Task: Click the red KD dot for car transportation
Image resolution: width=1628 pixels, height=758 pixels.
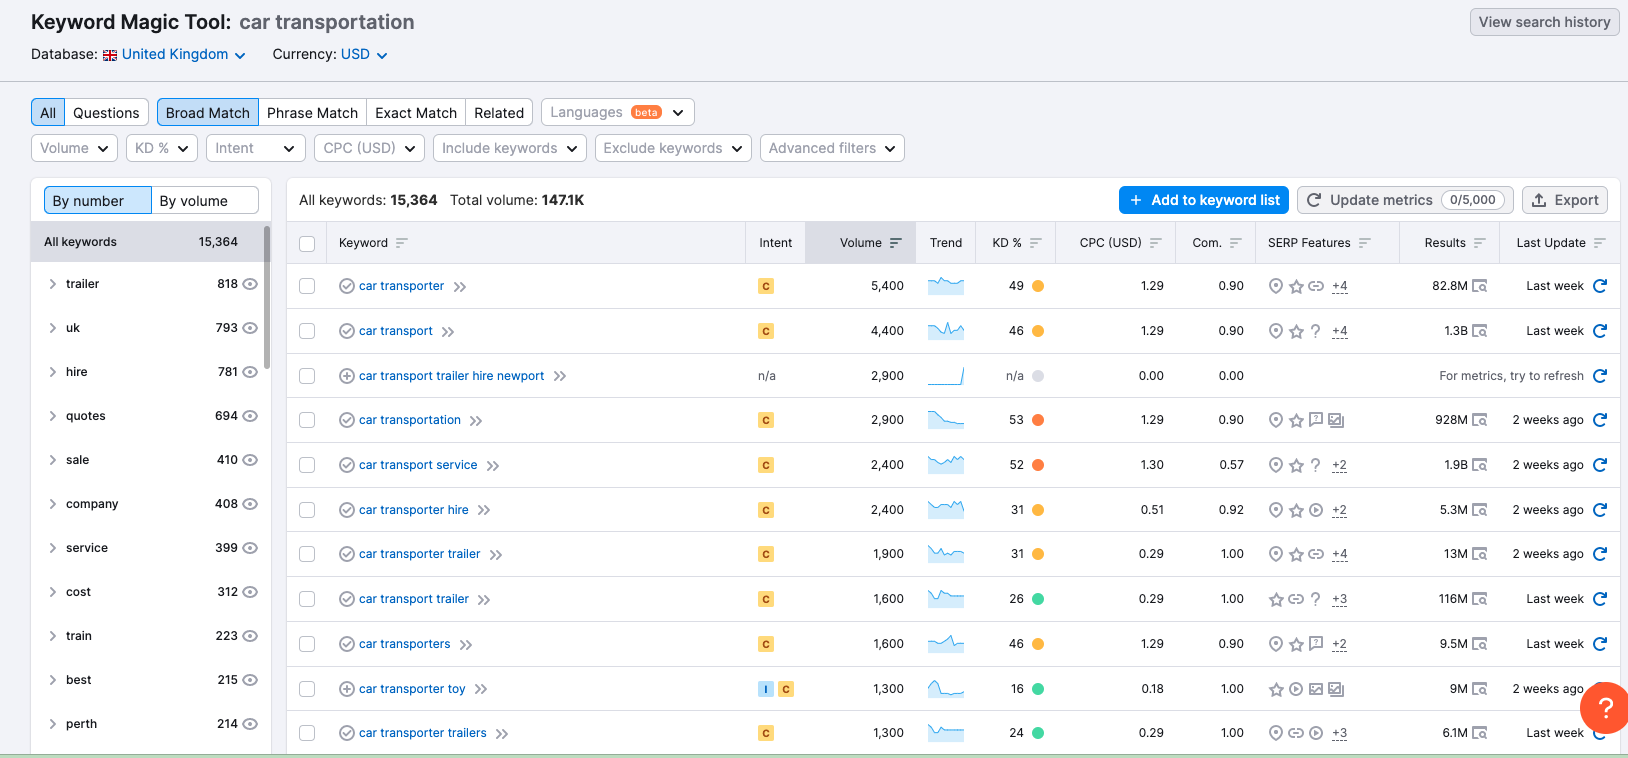Action: click(x=1038, y=420)
